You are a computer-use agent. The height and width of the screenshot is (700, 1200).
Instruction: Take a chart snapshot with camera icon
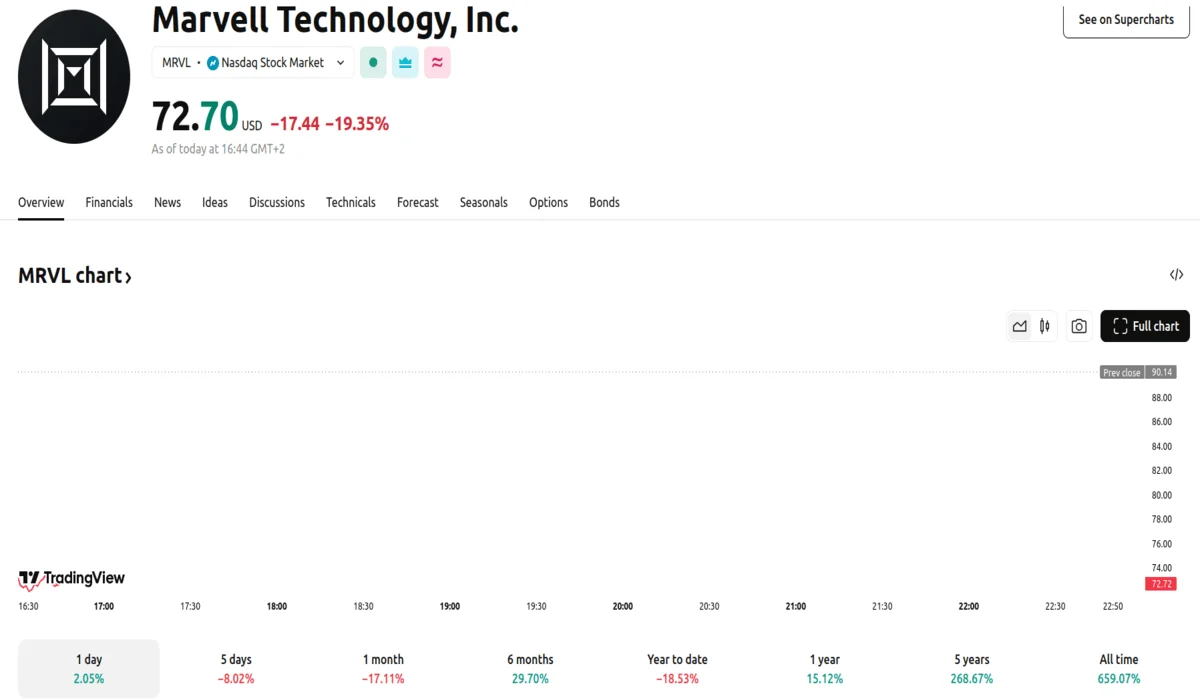(1078, 326)
